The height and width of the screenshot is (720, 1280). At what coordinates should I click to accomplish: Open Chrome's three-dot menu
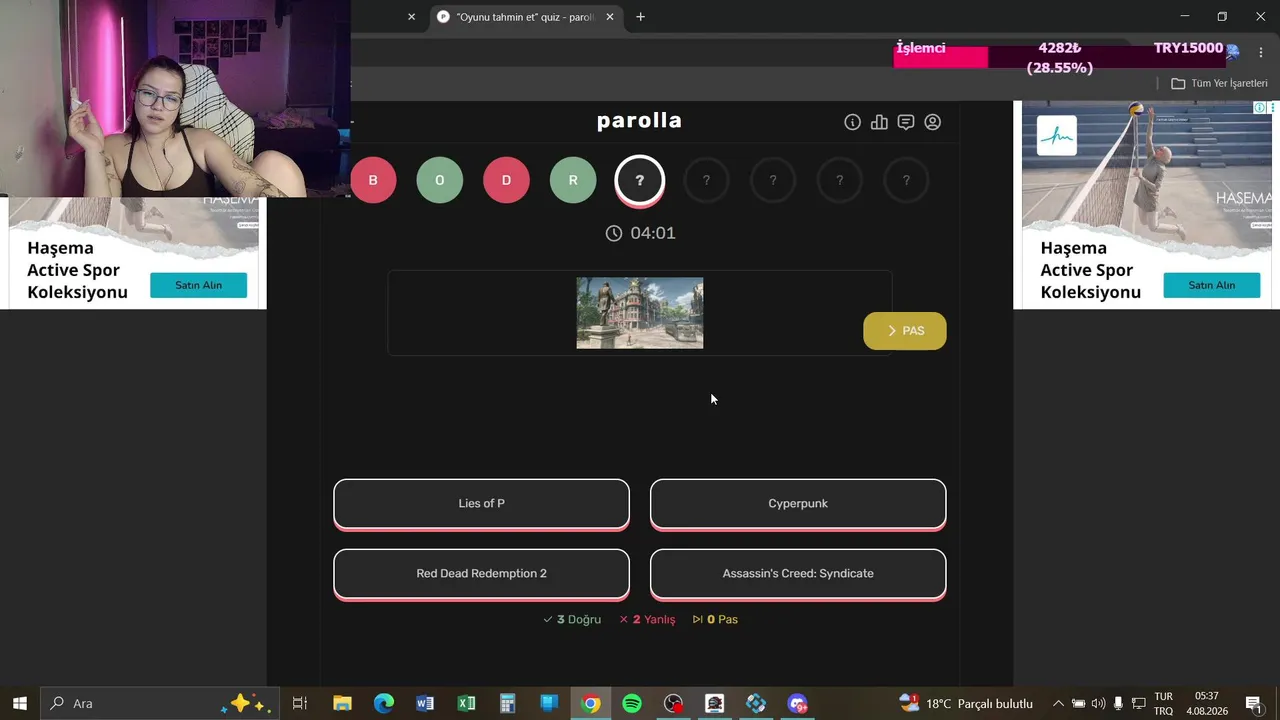1260,53
